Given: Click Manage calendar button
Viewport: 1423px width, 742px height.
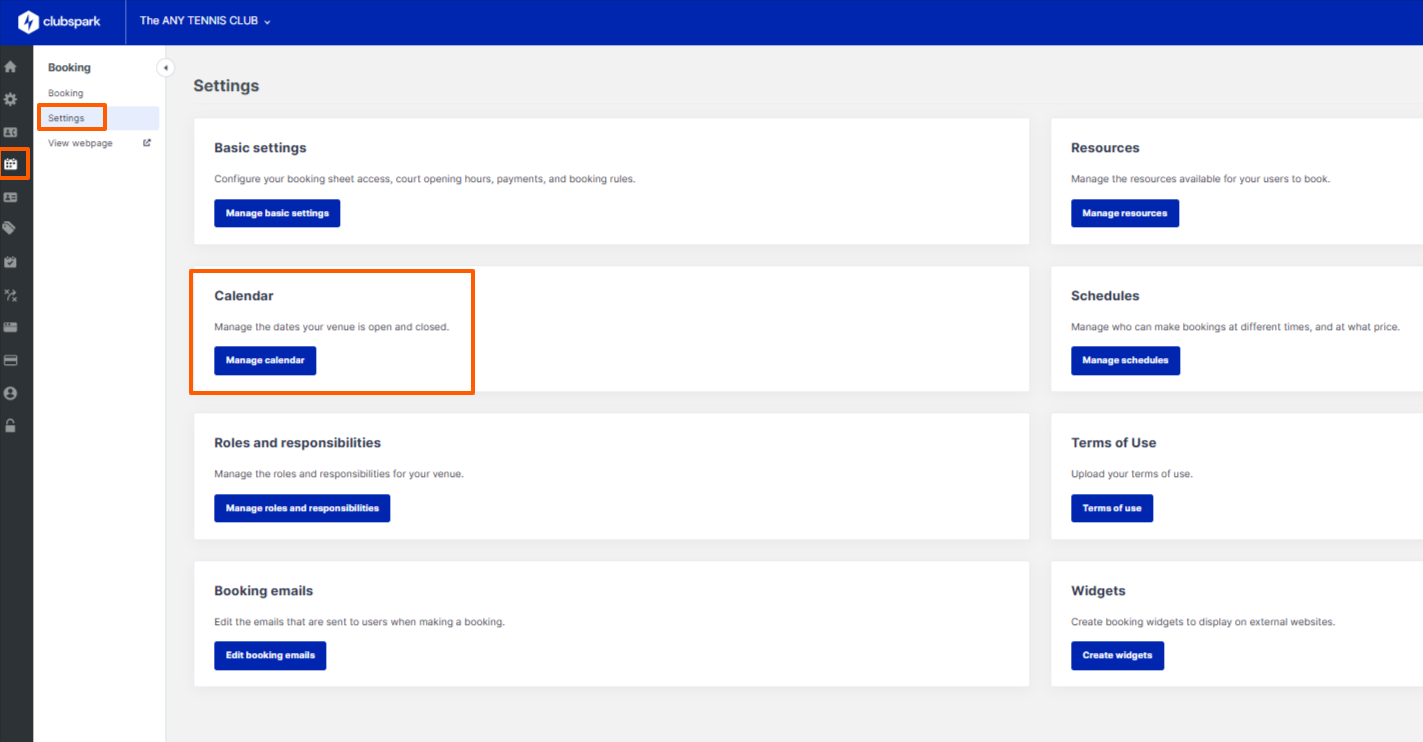Looking at the screenshot, I should point(265,361).
